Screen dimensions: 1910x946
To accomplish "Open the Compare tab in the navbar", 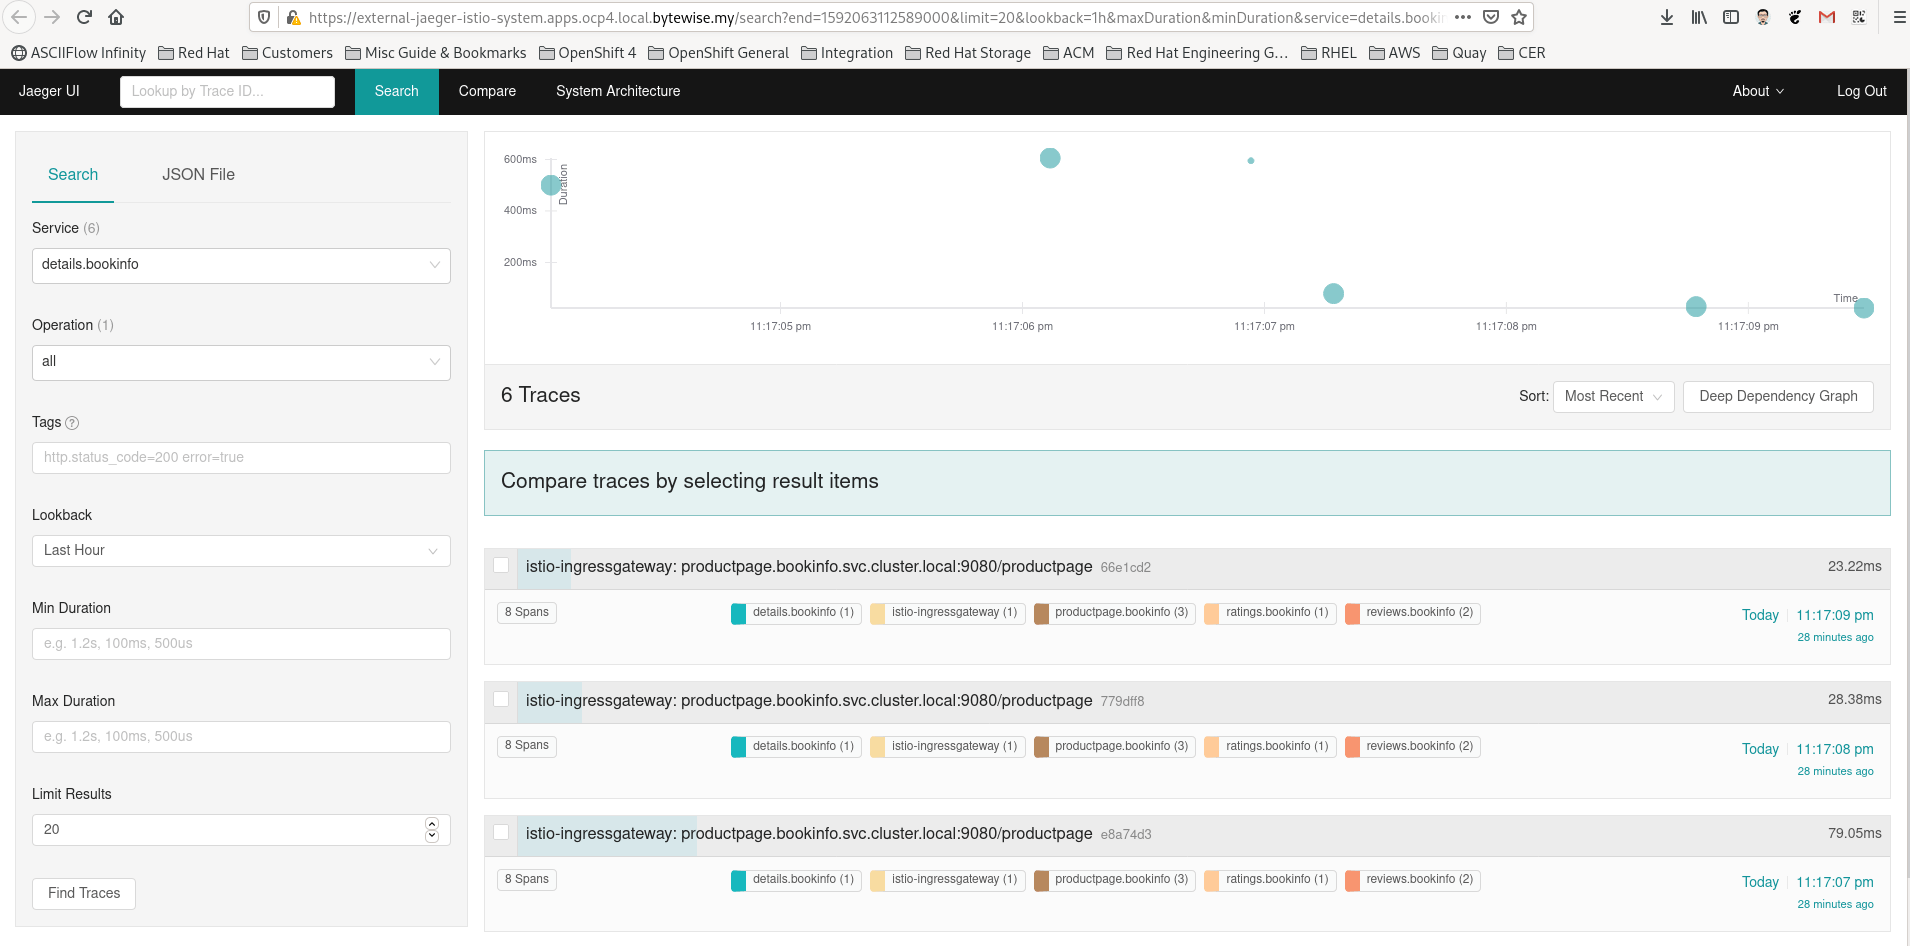I will click(487, 91).
